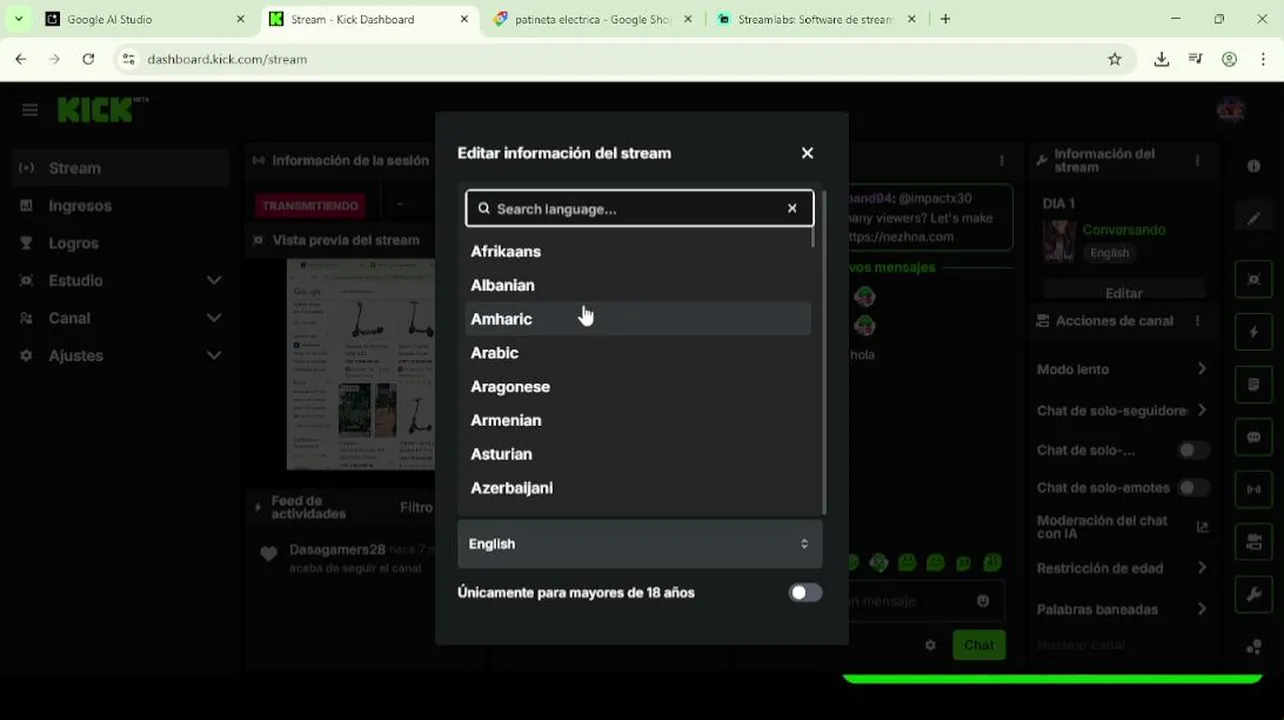
Task: Open Ingresos in the sidebar
Action: click(x=120, y=206)
